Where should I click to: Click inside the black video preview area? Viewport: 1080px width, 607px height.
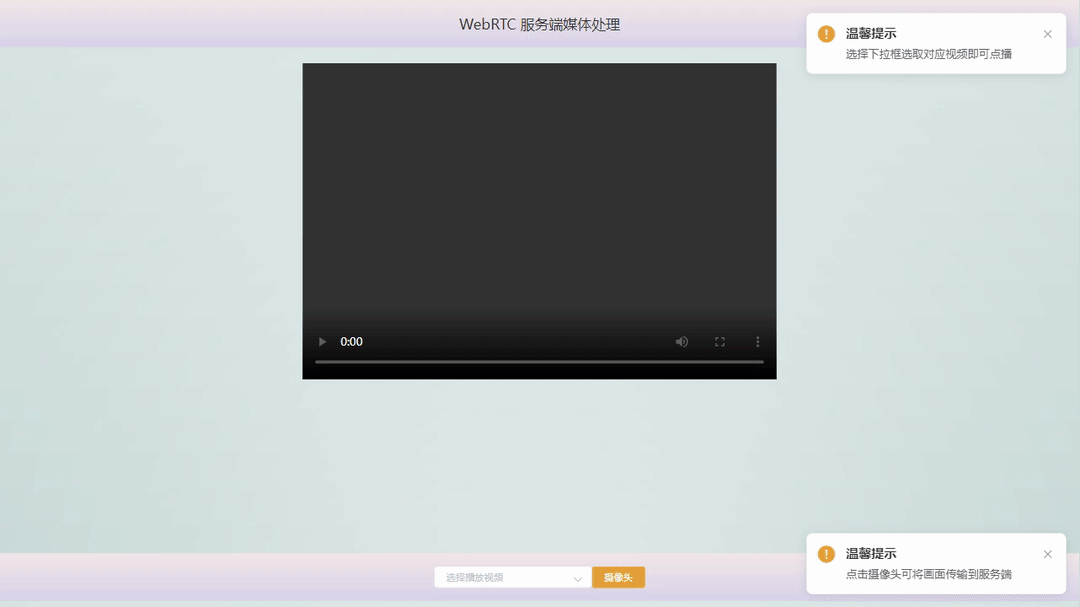point(539,200)
